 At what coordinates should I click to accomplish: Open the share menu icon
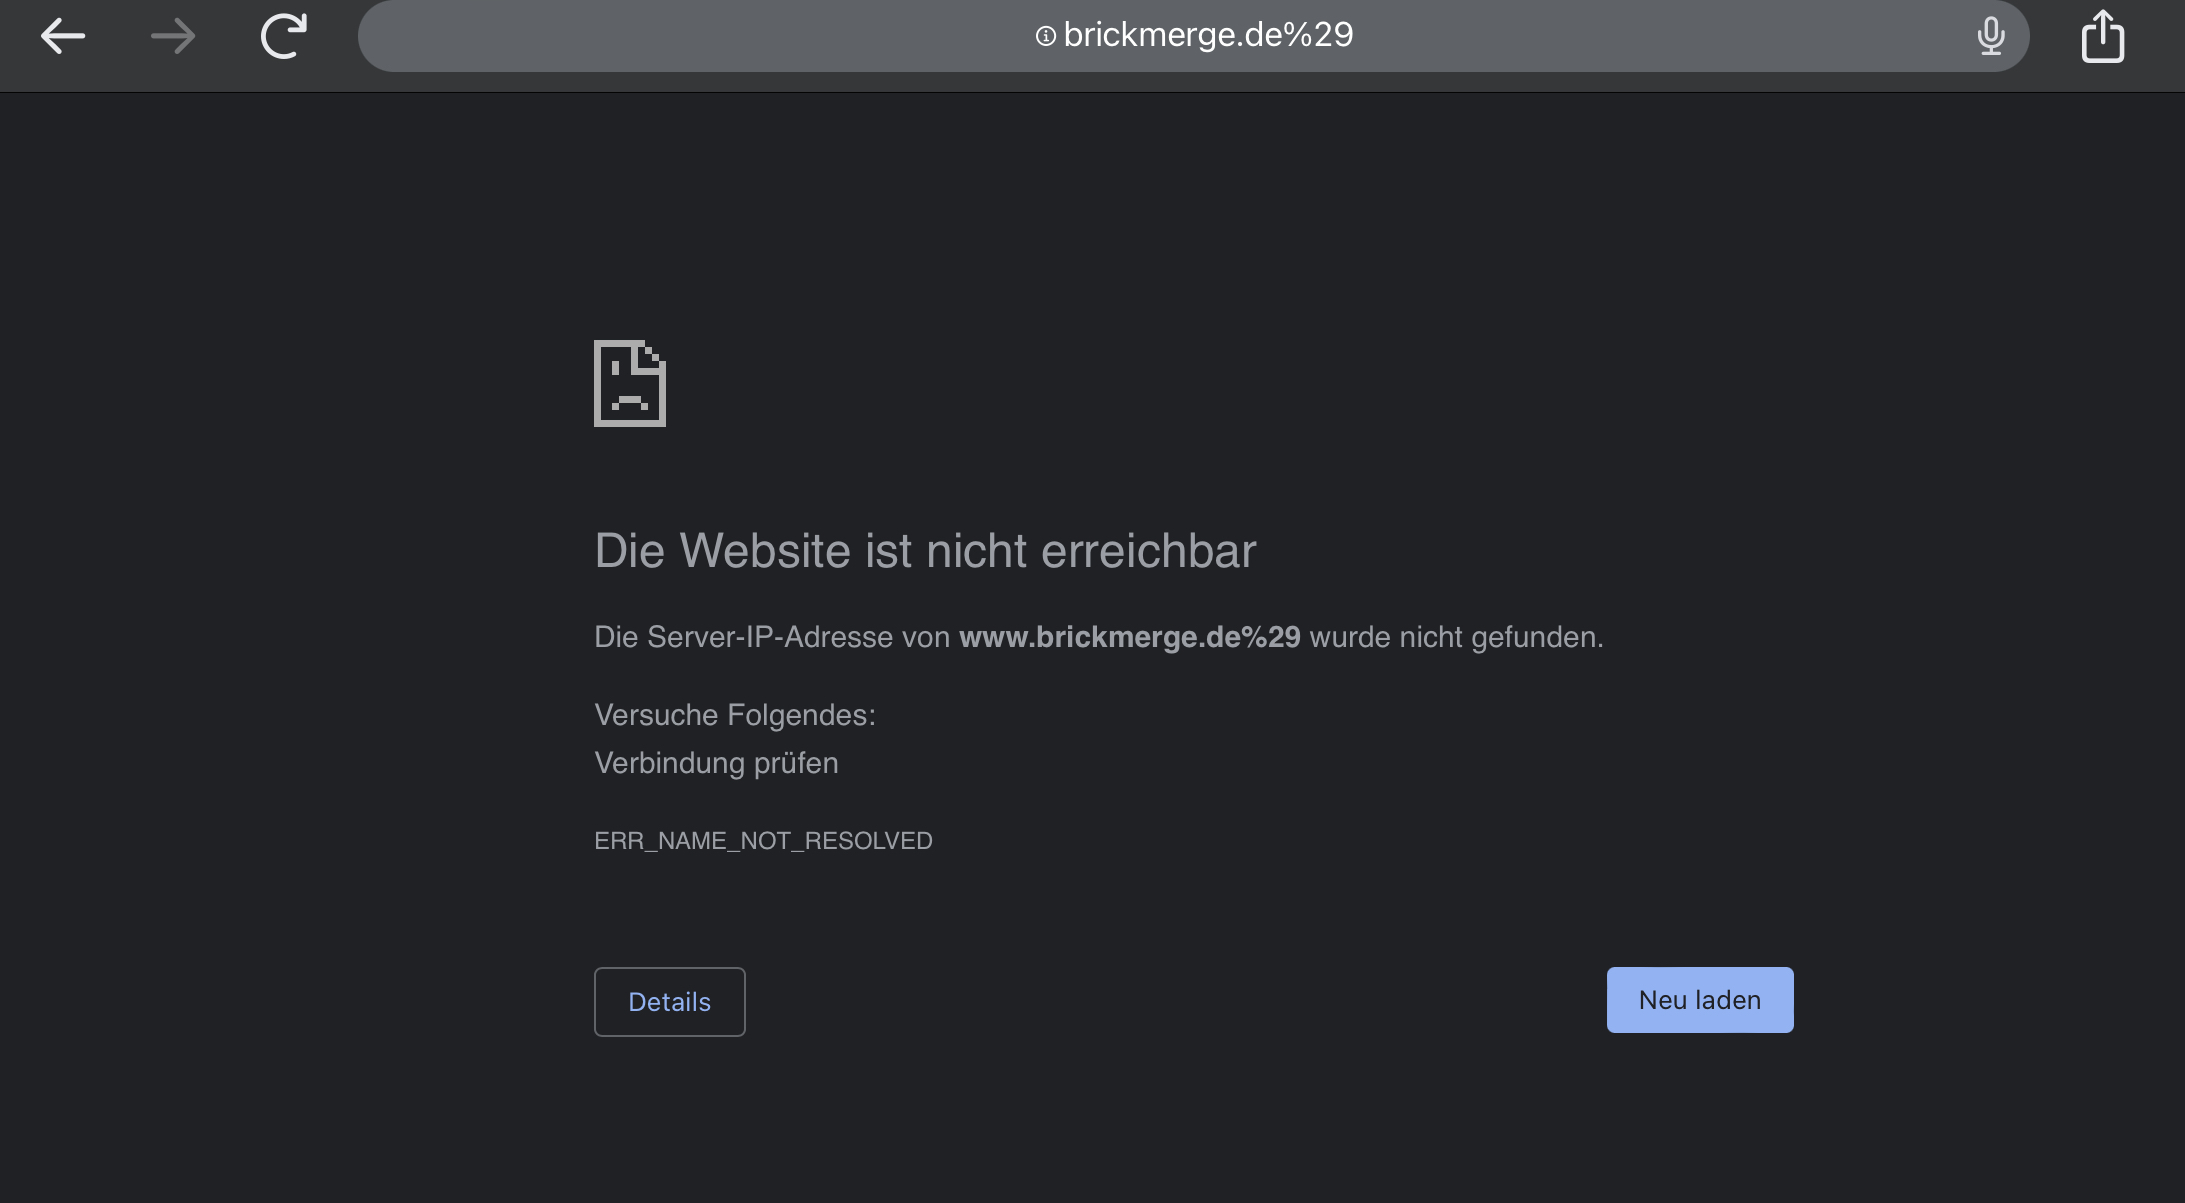(2102, 36)
